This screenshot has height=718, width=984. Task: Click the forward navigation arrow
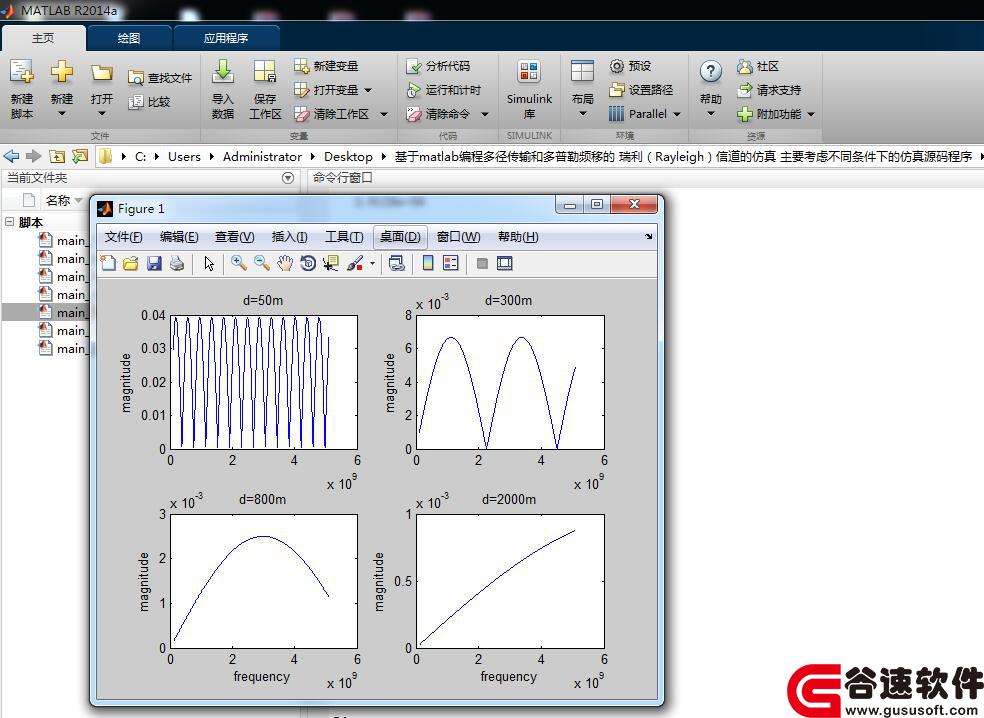(33, 156)
